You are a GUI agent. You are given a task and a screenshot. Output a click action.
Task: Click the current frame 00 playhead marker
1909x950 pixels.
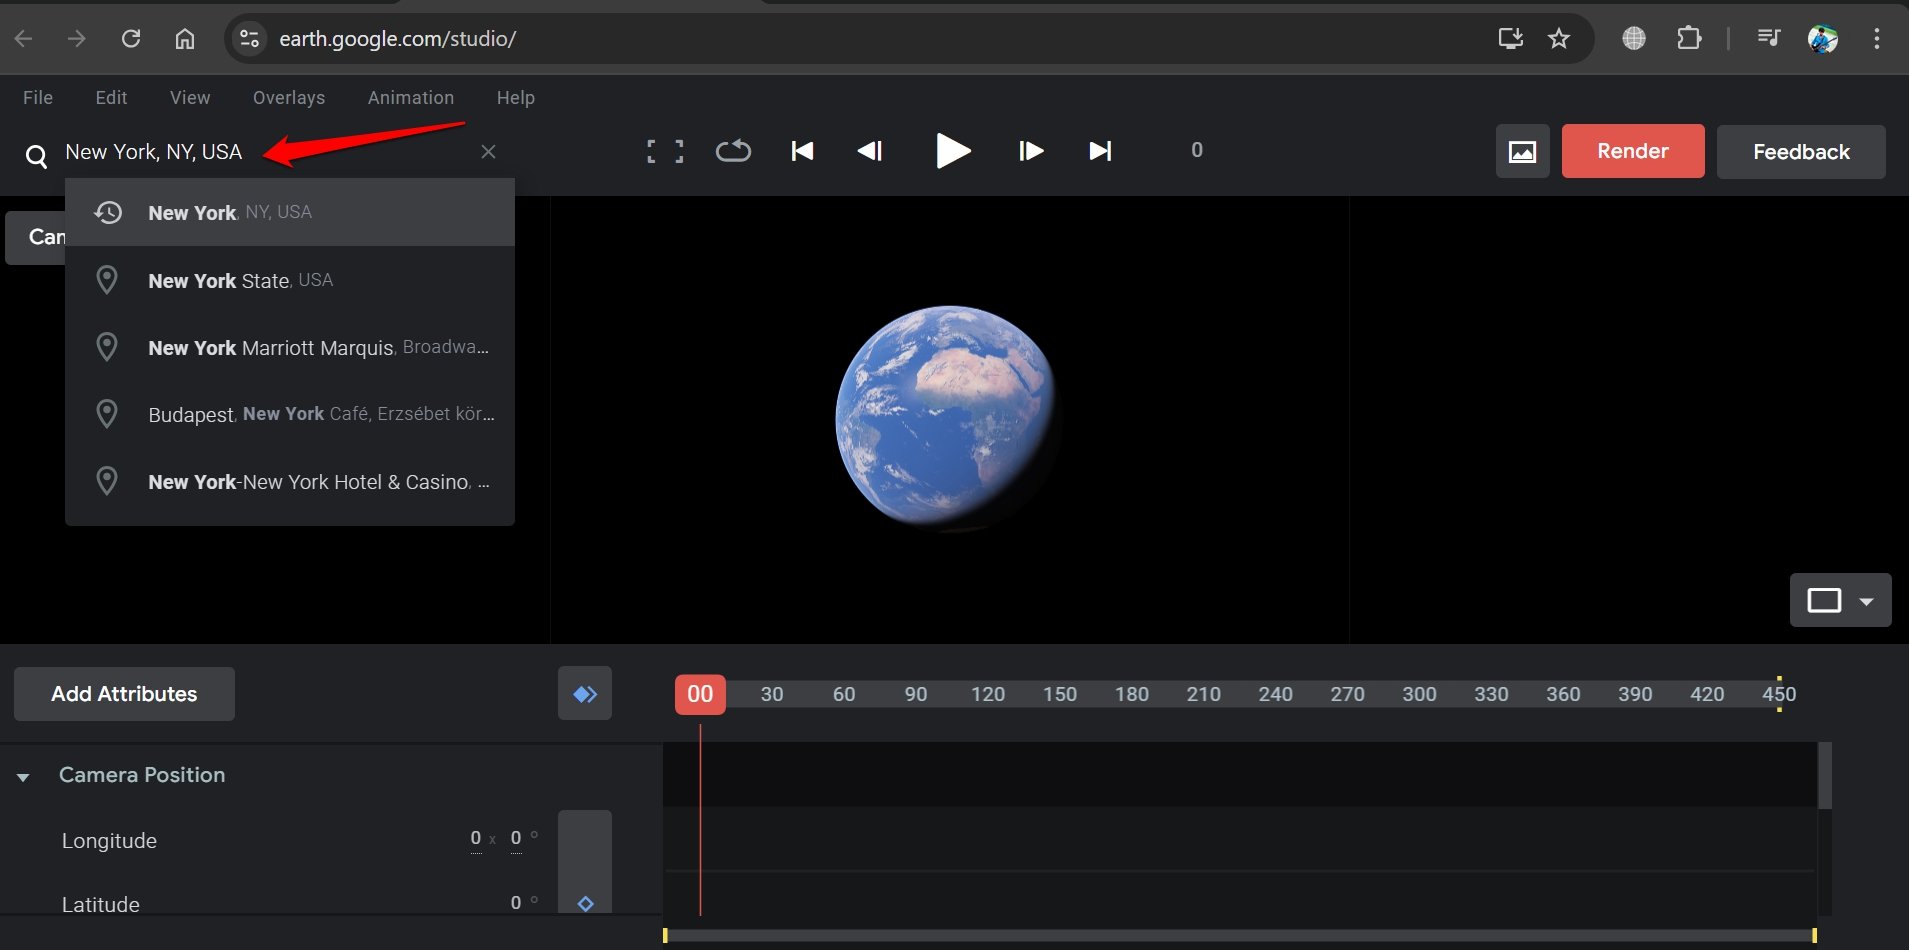click(700, 694)
